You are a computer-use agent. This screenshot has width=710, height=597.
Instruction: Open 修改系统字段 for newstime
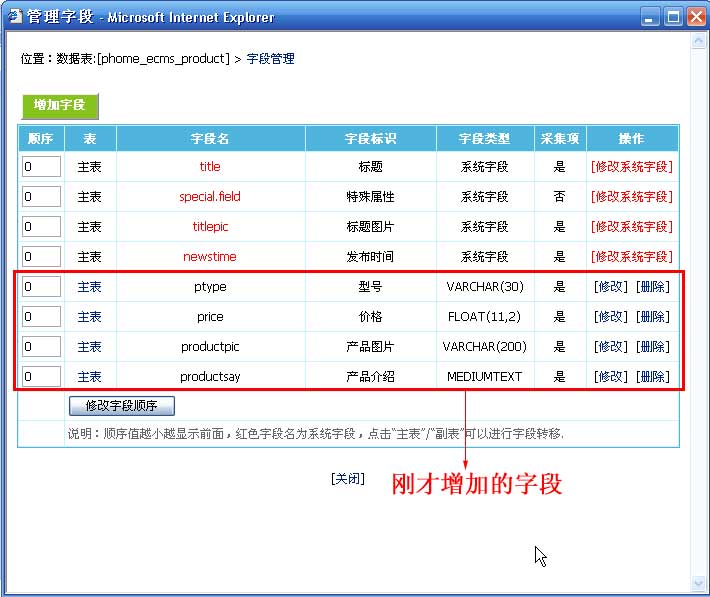pyautogui.click(x=631, y=257)
